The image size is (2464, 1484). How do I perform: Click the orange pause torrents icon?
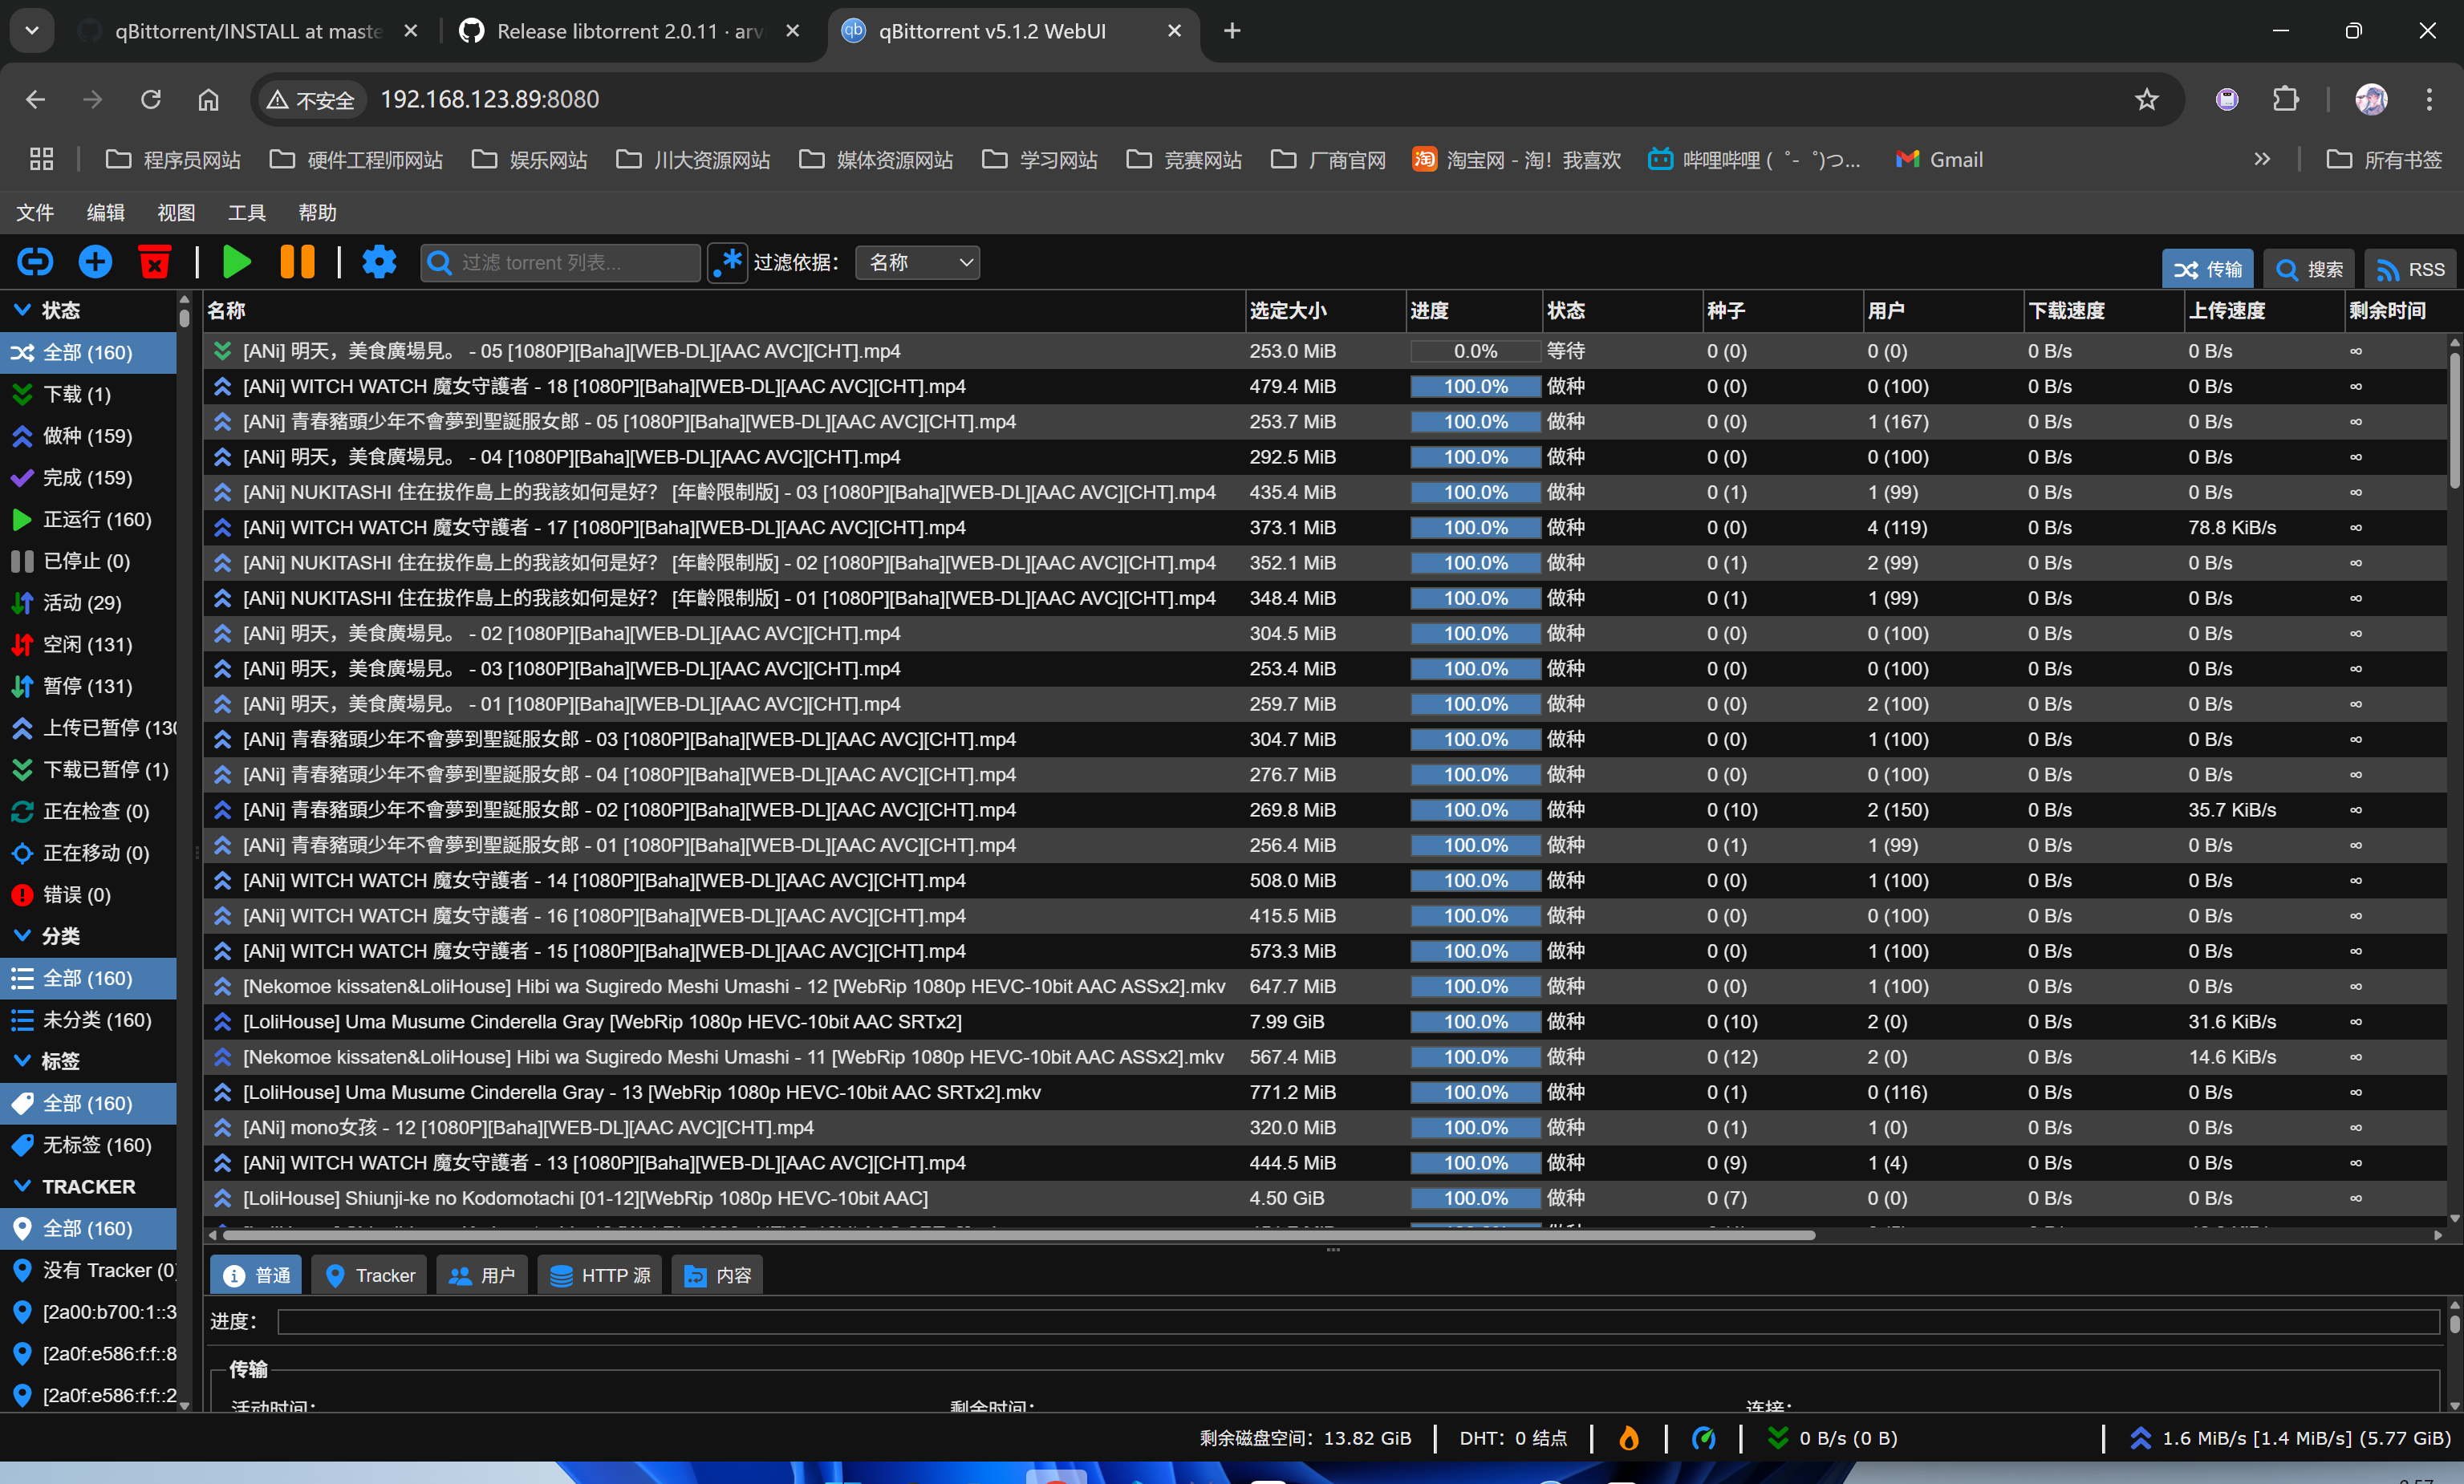coord(297,262)
